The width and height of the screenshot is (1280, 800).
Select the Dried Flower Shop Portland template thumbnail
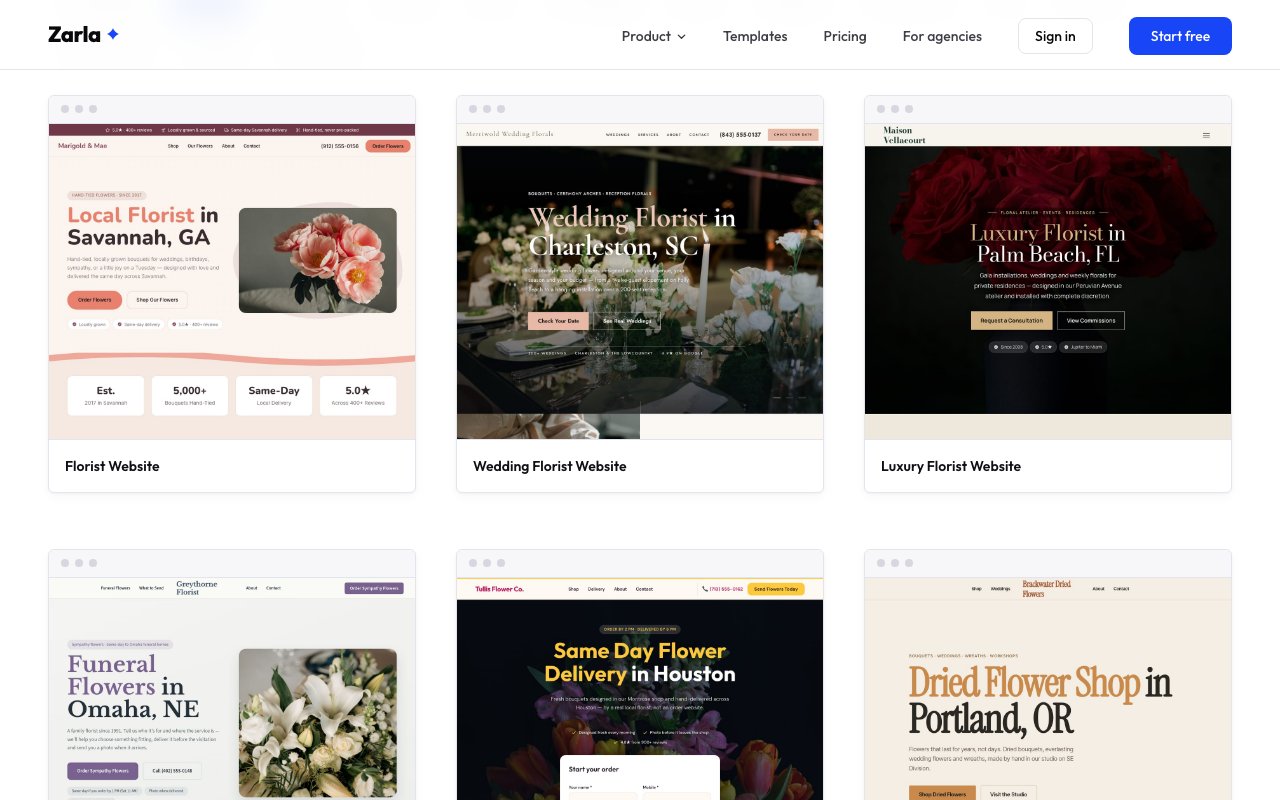tap(1048, 689)
